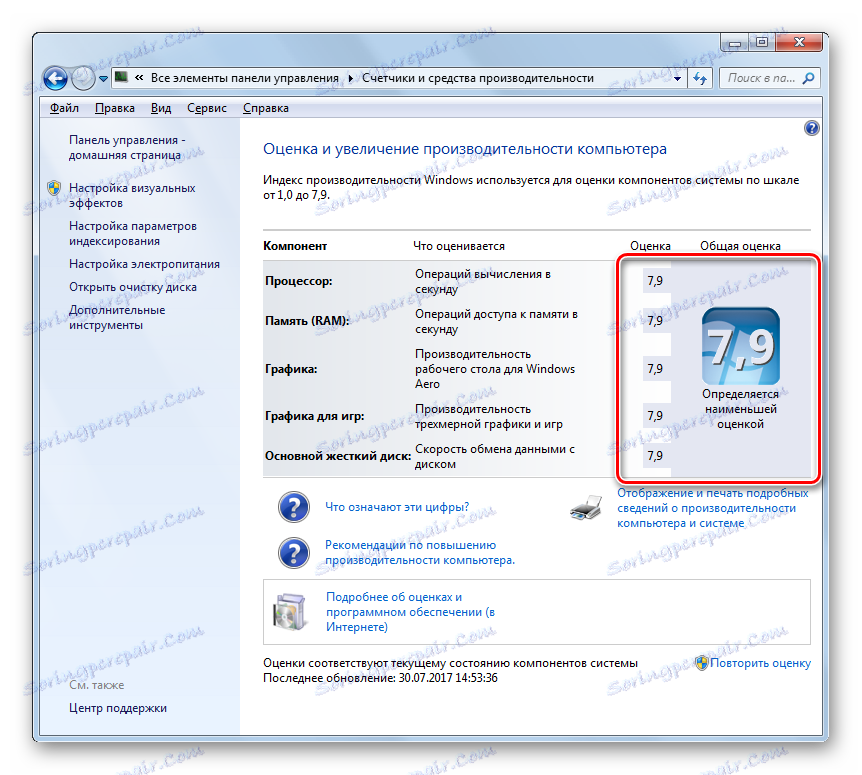Click 'Повторить оценку' link

tap(760, 663)
